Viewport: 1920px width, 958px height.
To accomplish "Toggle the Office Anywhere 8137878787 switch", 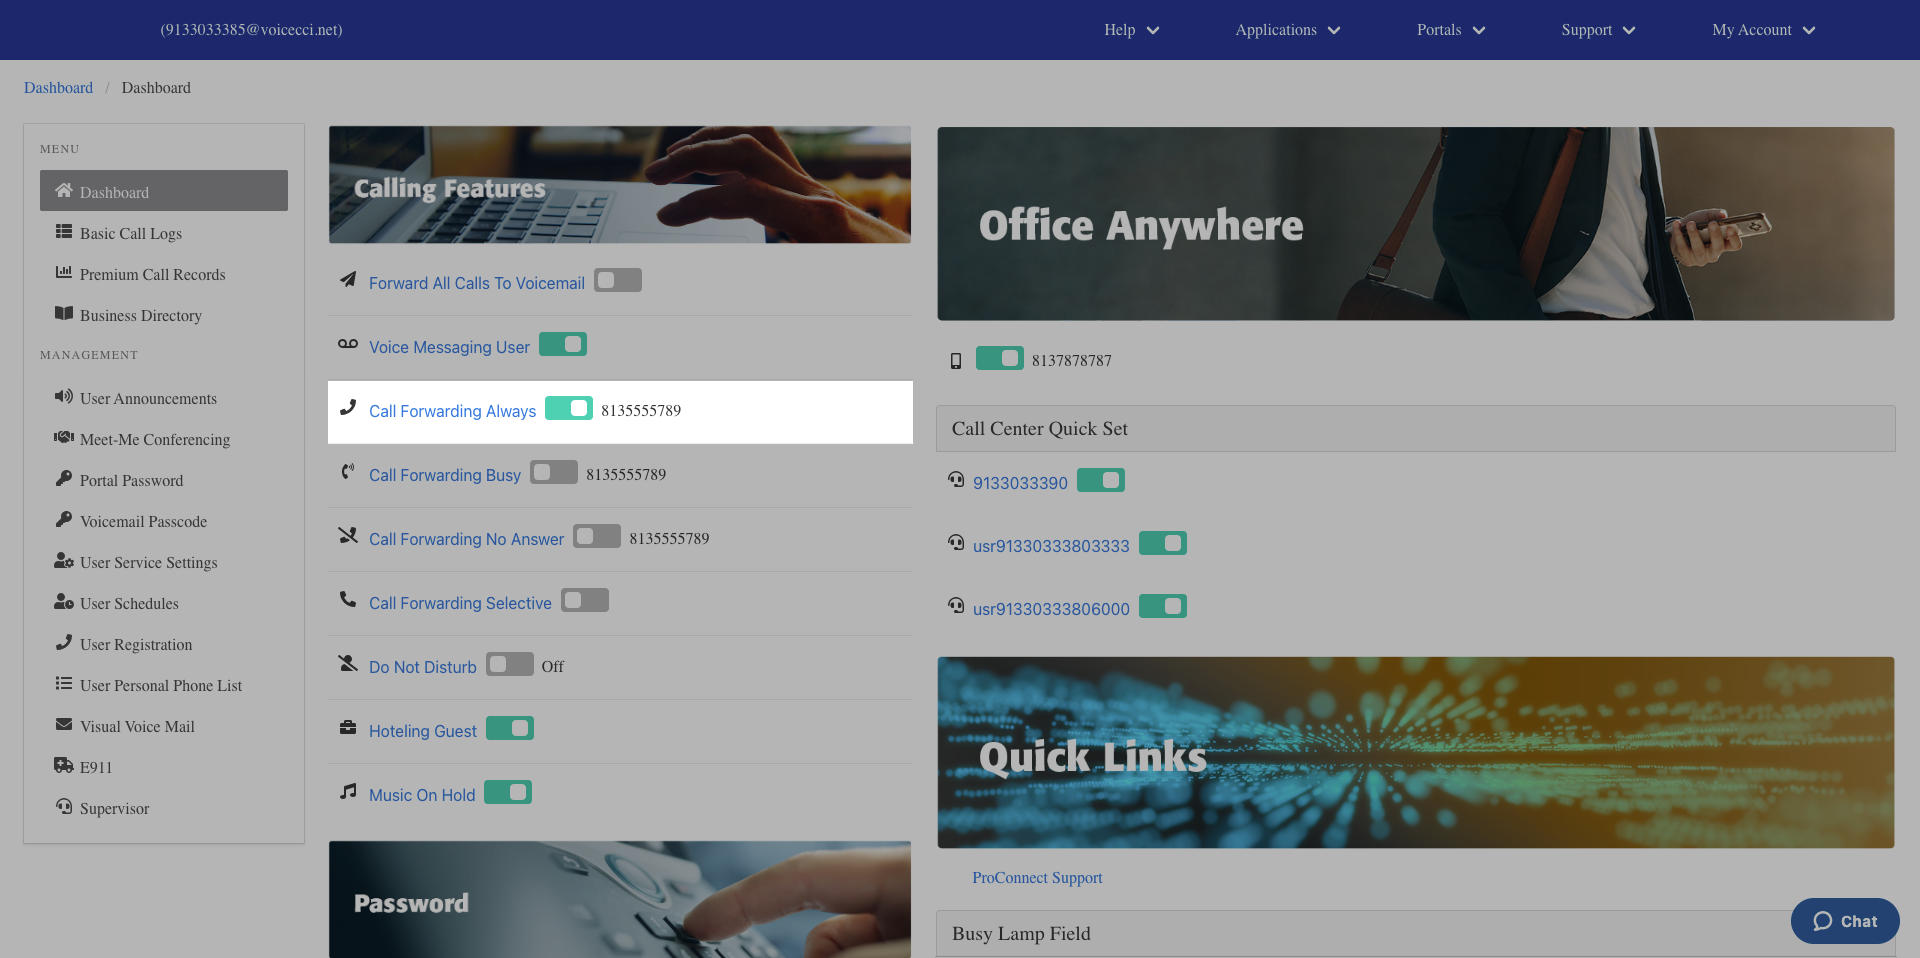I will click(1000, 359).
